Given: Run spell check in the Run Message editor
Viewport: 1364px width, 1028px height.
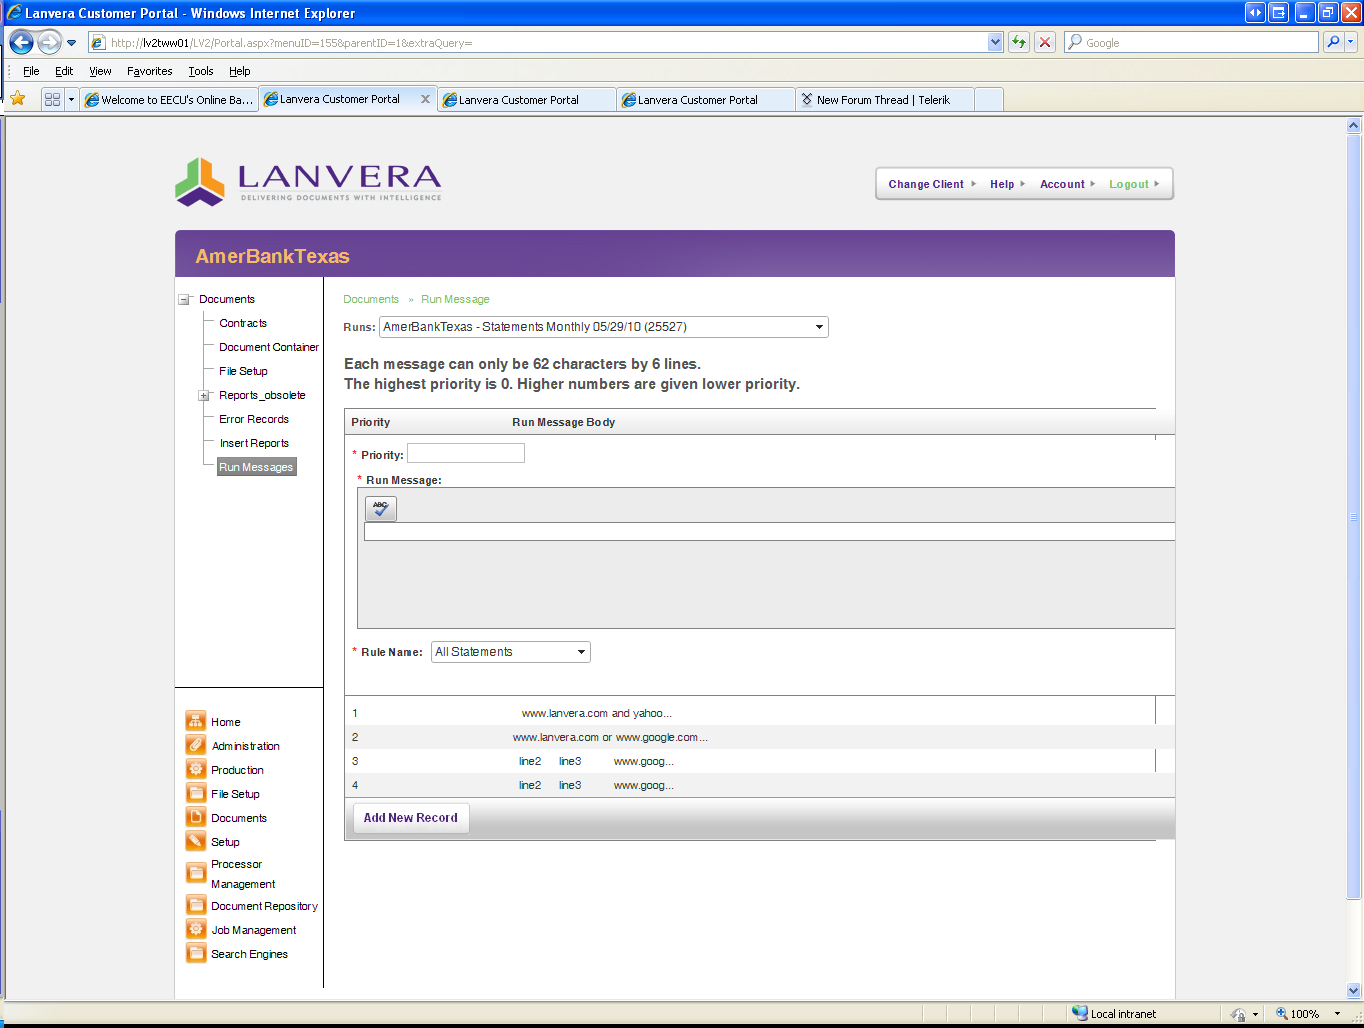Looking at the screenshot, I should click(x=381, y=509).
